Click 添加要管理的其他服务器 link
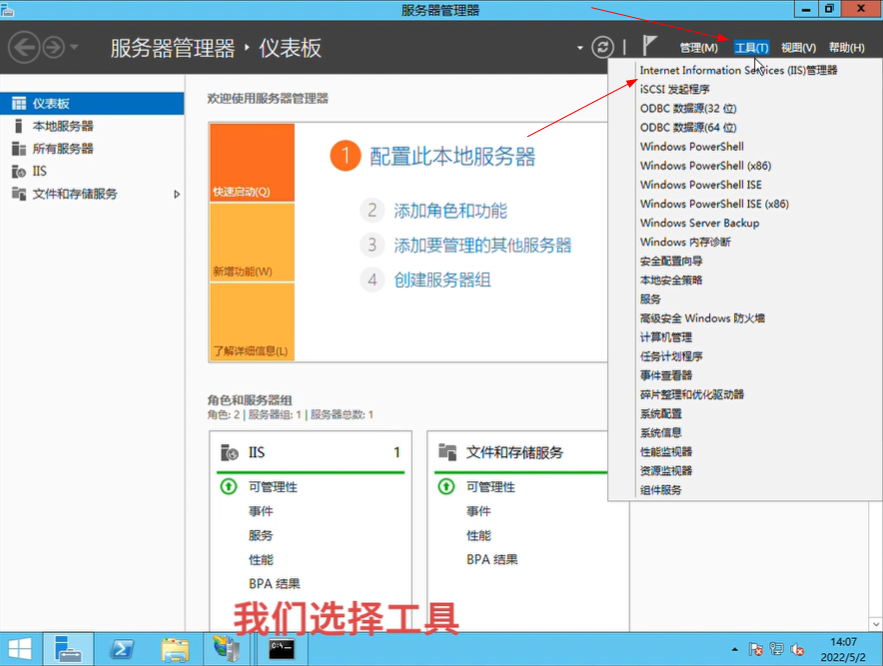Image resolution: width=883 pixels, height=666 pixels. [x=482, y=245]
